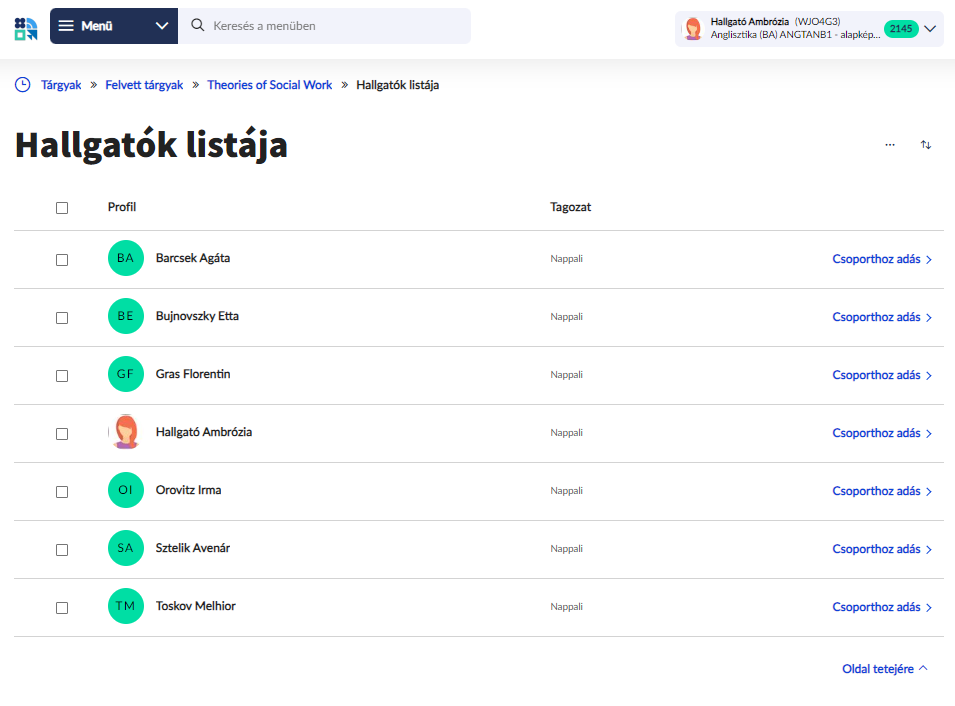Image resolution: width=955 pixels, height=706 pixels.
Task: Open Theories of Social Work breadcrumb link
Action: [269, 85]
